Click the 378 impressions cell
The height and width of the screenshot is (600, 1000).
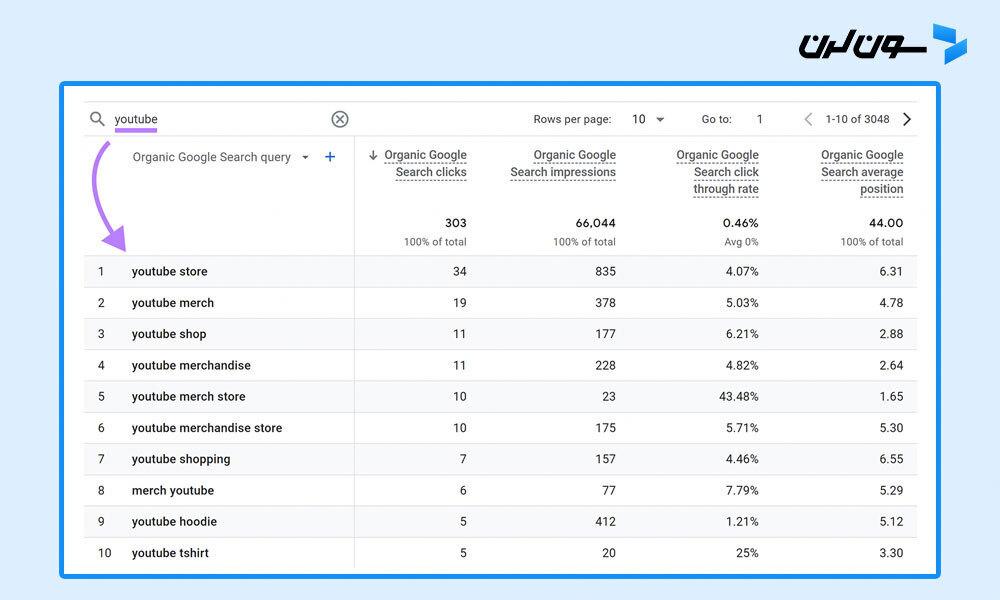(x=605, y=303)
